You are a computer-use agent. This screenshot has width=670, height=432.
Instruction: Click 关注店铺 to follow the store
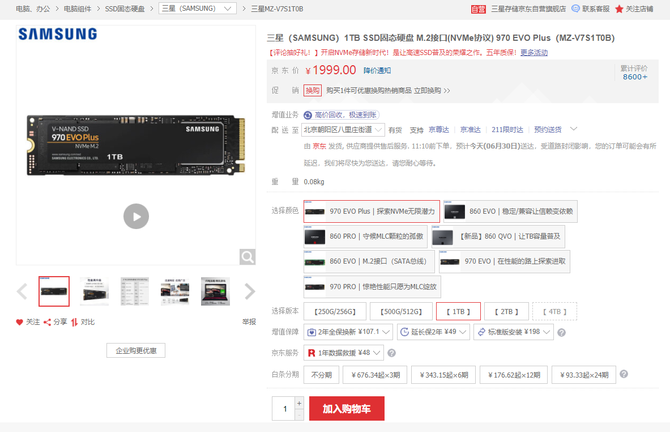pyautogui.click(x=634, y=8)
